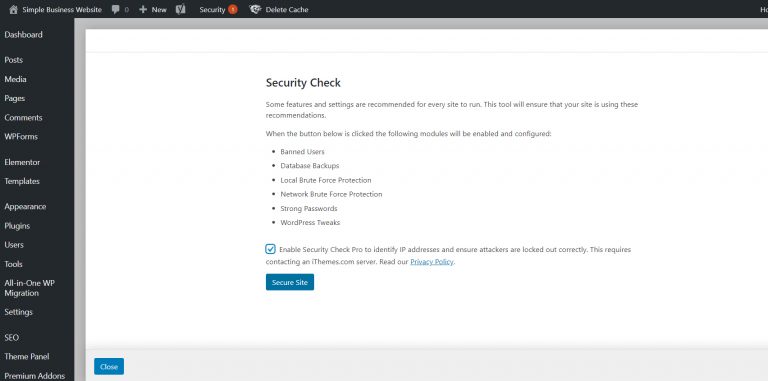Open the Privacy Policy link
Image resolution: width=768 pixels, height=381 pixels.
[x=432, y=262]
